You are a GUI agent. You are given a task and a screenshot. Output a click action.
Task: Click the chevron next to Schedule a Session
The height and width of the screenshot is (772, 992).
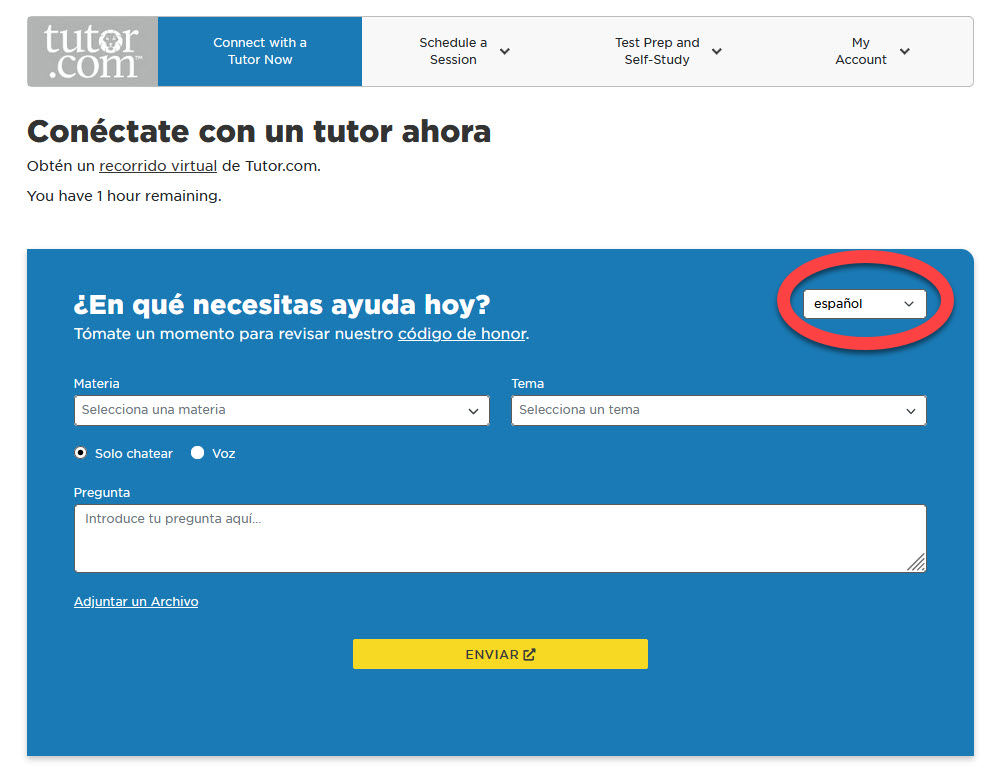click(x=505, y=50)
